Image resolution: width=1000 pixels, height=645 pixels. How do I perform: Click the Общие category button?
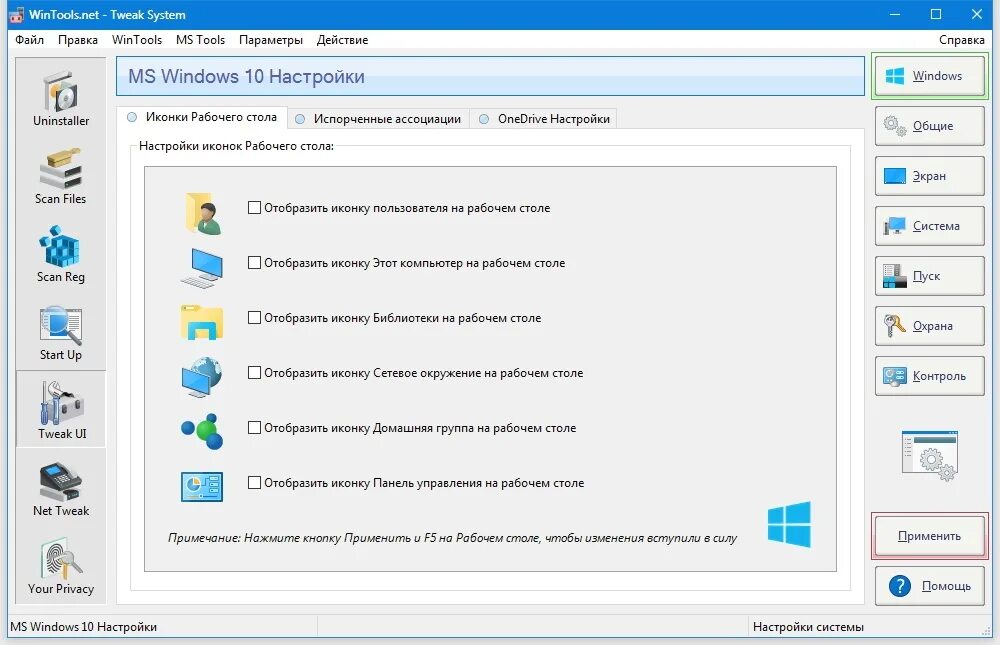929,126
